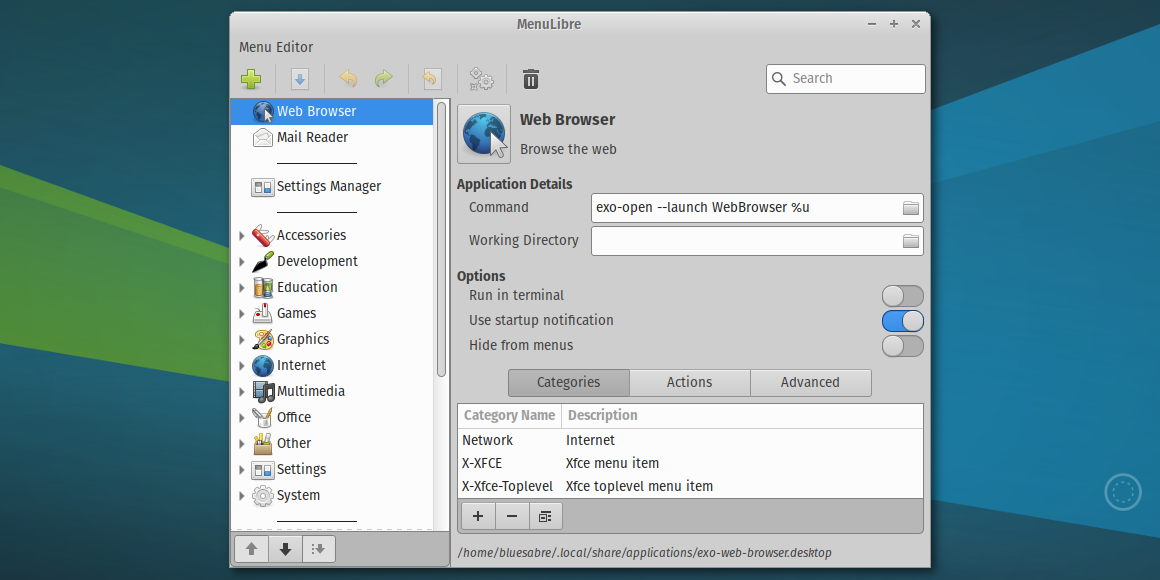This screenshot has width=1160, height=580.
Task: Click the Undo toolbar icon
Action: (x=348, y=78)
